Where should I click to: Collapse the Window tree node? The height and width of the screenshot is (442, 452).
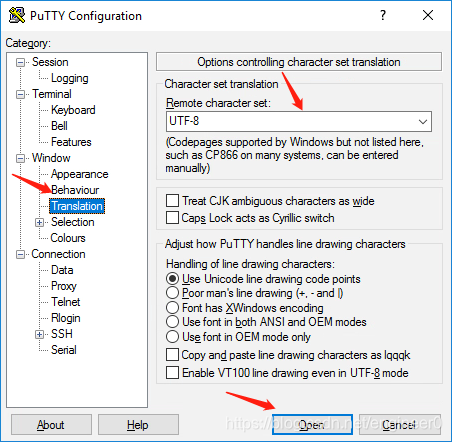(x=20, y=158)
